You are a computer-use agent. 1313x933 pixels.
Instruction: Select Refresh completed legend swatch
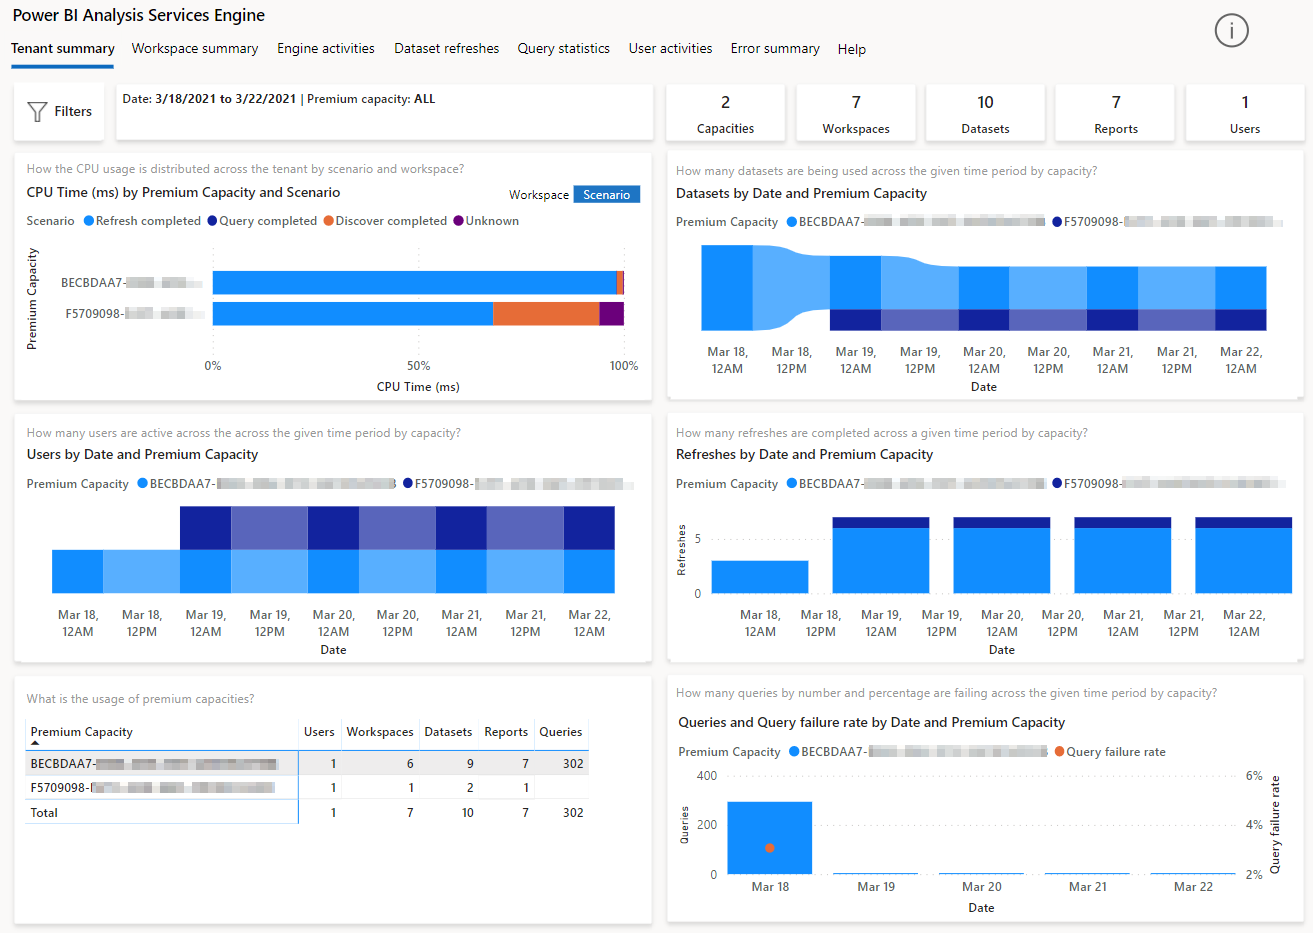coord(89,221)
